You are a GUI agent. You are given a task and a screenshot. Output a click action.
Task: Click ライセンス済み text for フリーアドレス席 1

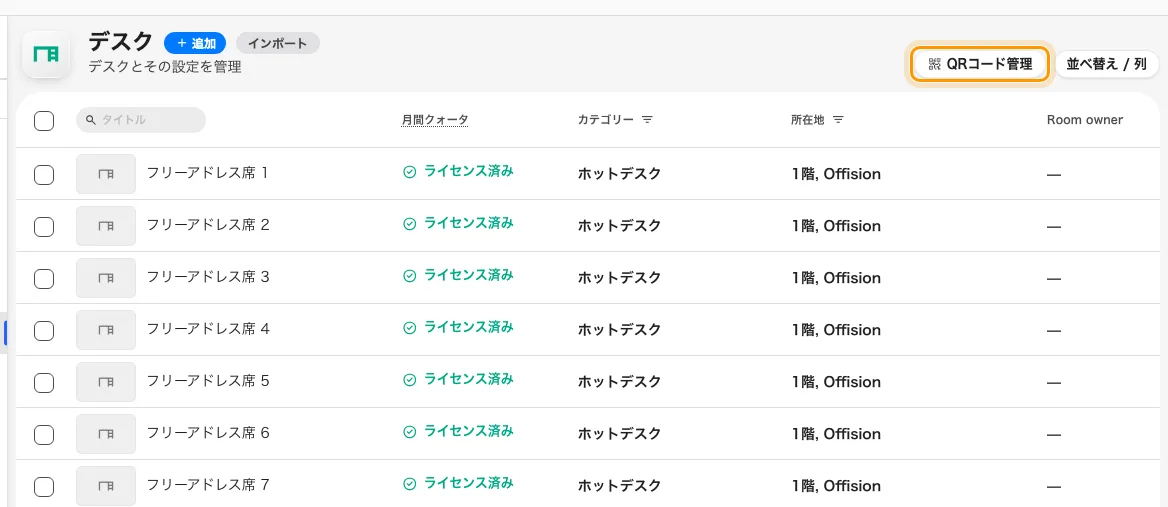469,171
